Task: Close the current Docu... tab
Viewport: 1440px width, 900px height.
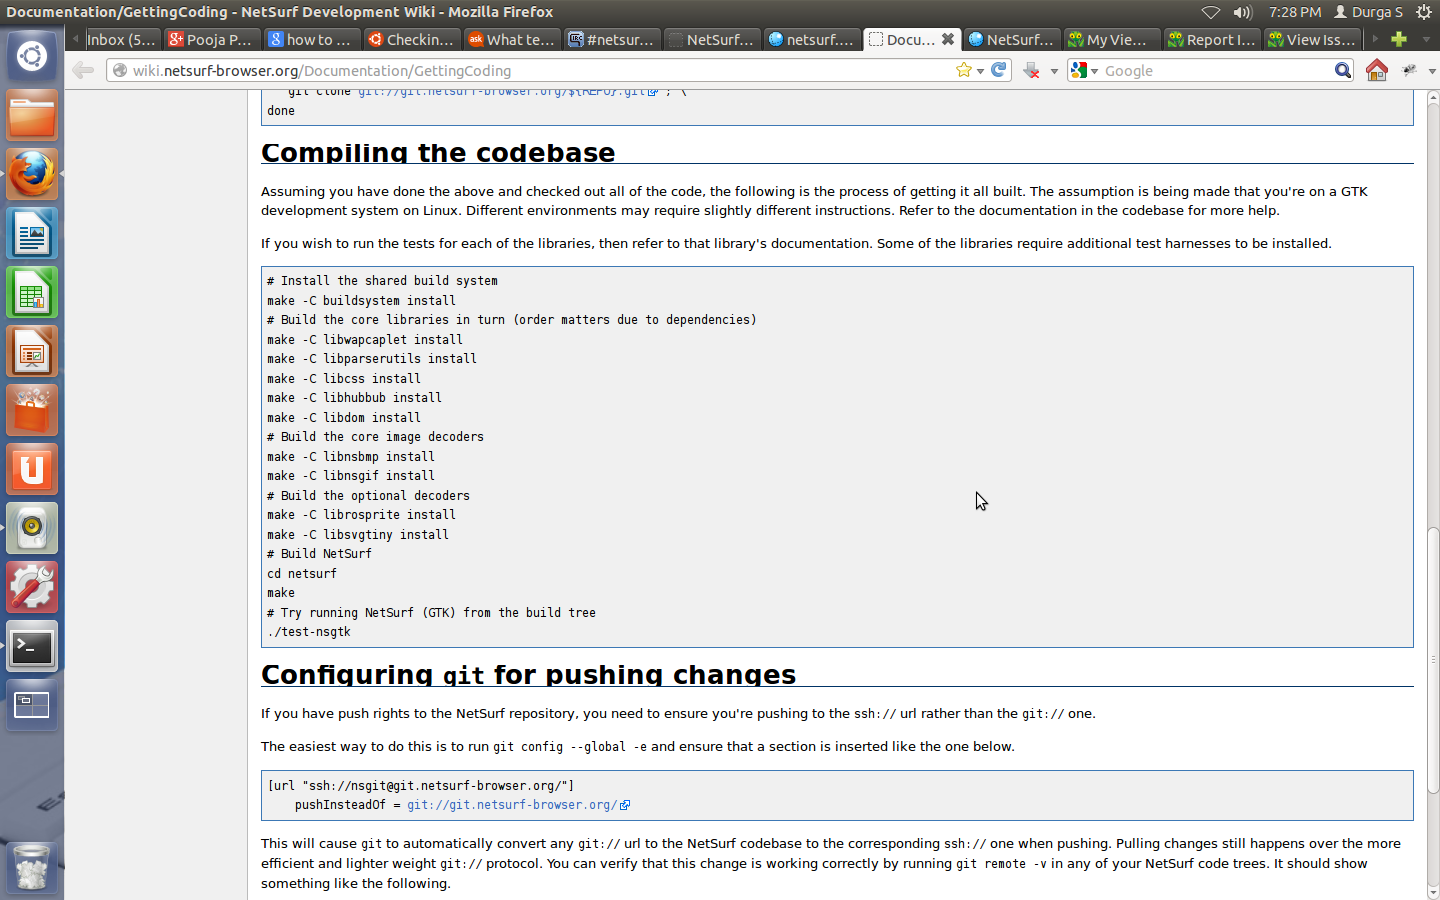Action: click(x=948, y=39)
